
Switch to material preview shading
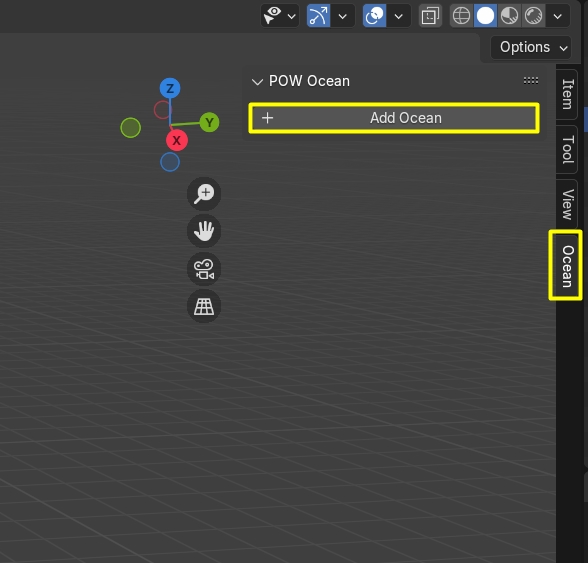(509, 16)
